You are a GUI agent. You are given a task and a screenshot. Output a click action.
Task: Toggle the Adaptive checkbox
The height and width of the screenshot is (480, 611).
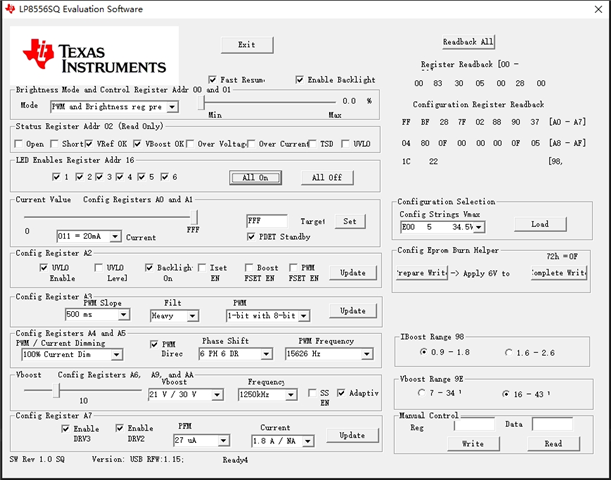[x=341, y=393]
